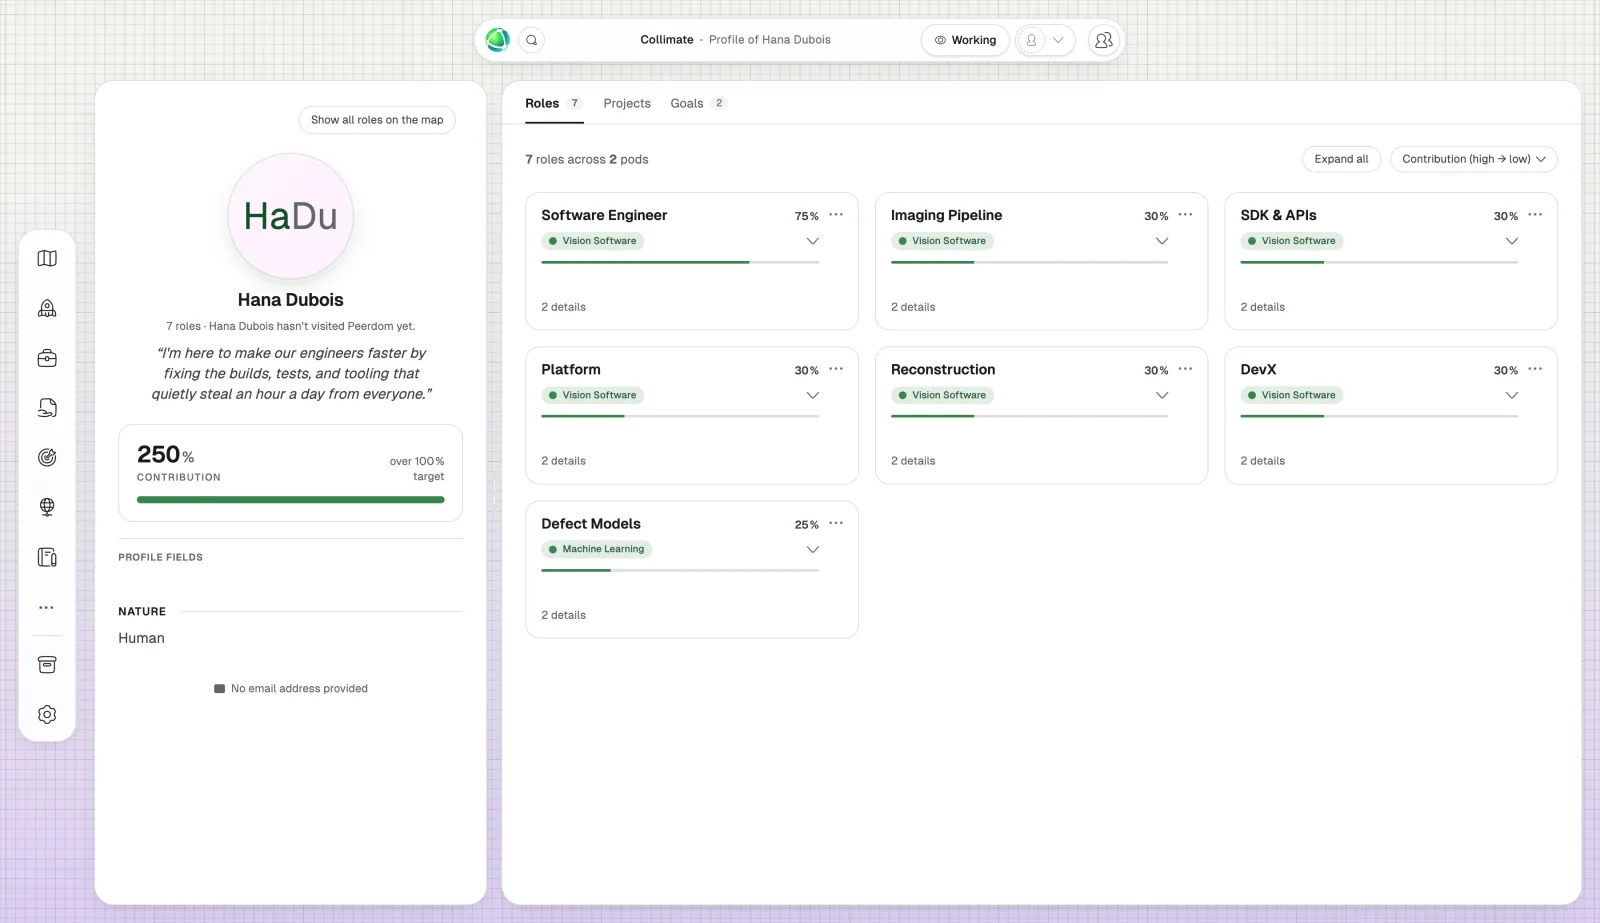The width and height of the screenshot is (1600, 923).
Task: Click the Platform role title
Action: [571, 369]
